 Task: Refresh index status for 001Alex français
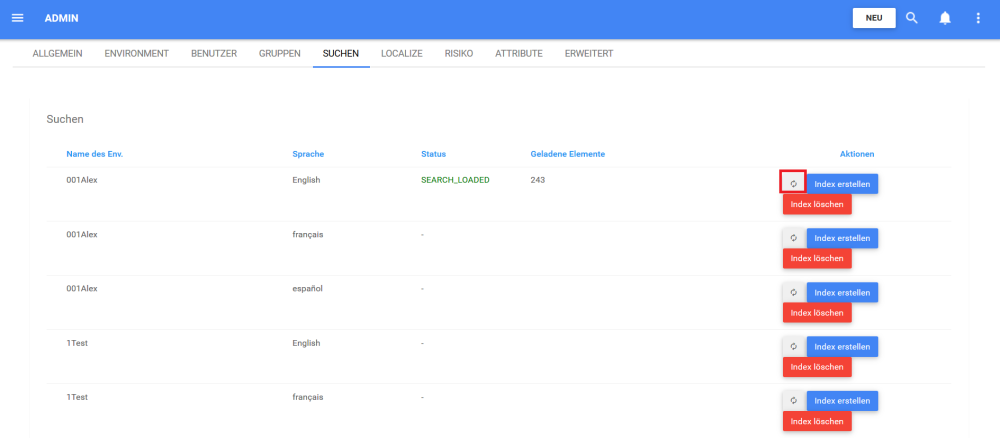click(794, 238)
